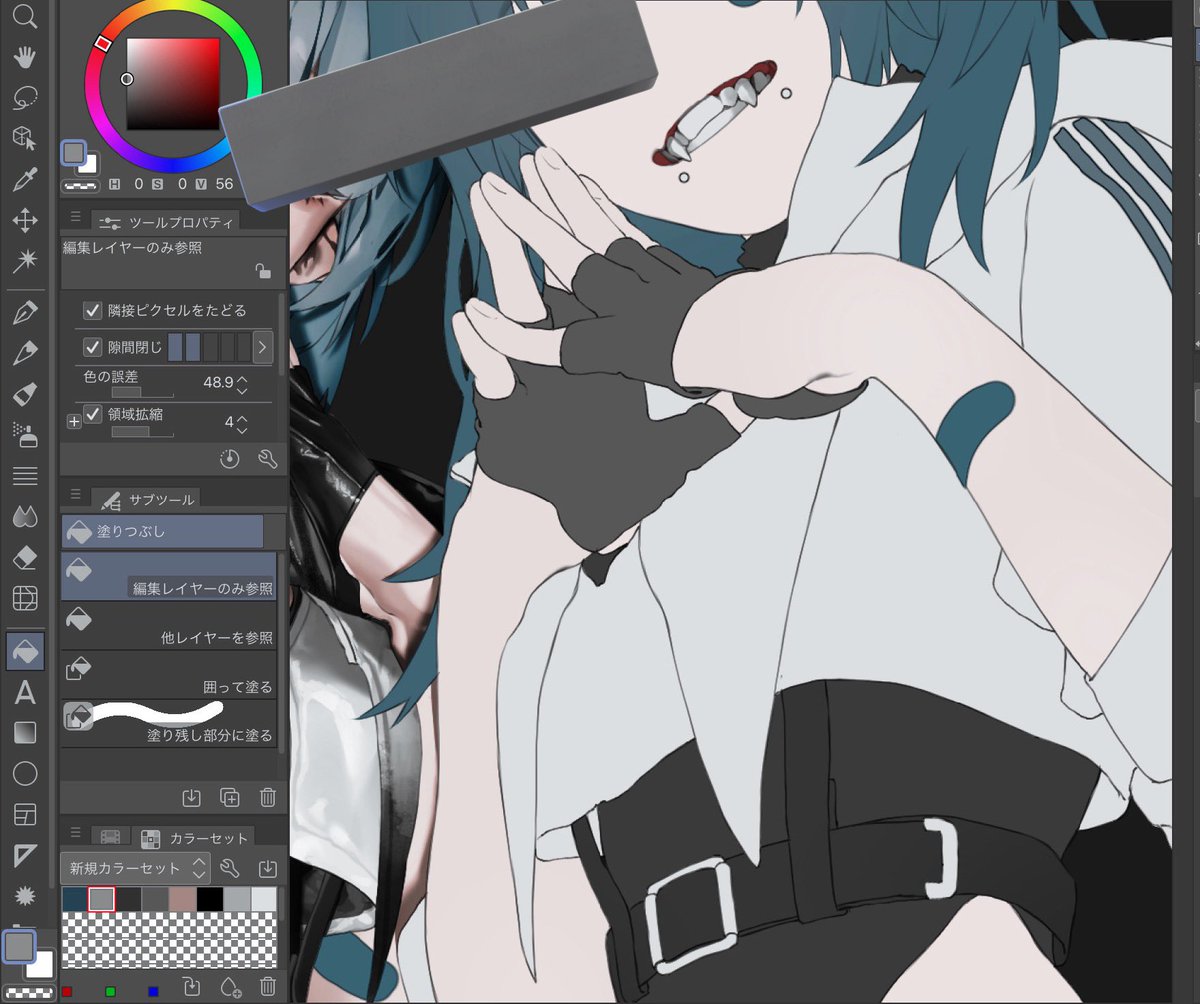Select the Hand pan tool
Image resolution: width=1200 pixels, height=1004 pixels.
25,57
